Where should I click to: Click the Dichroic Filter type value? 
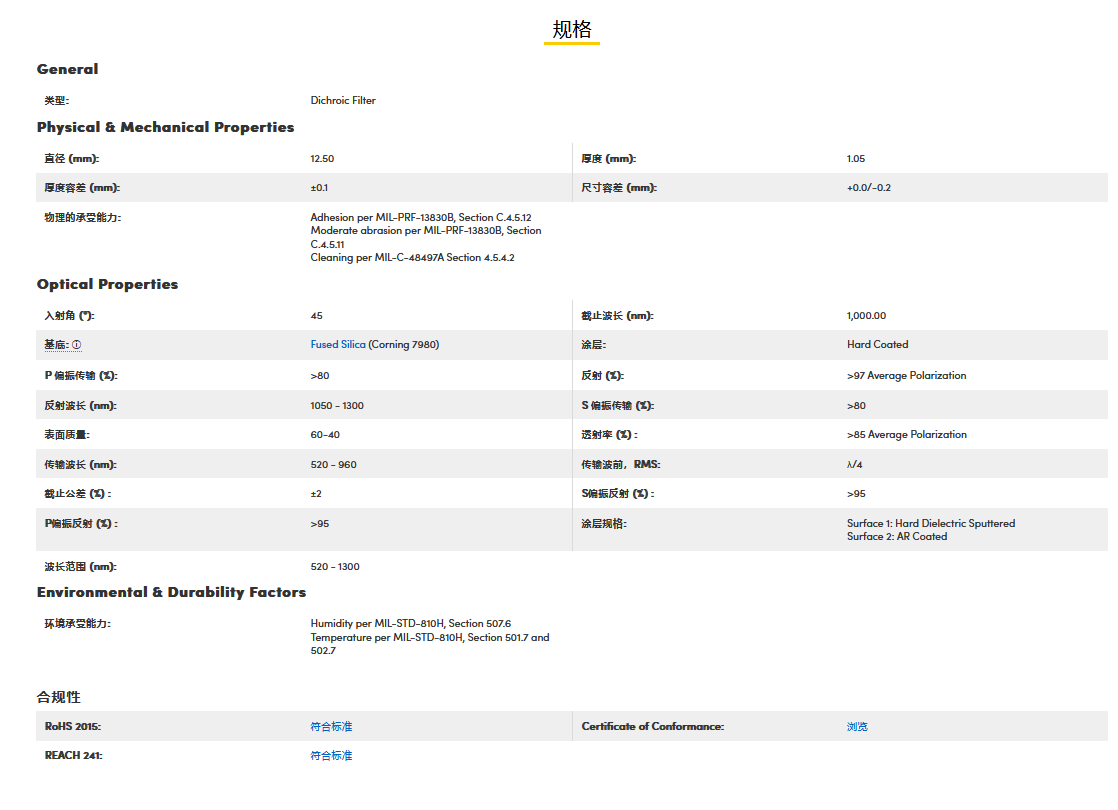343,101
